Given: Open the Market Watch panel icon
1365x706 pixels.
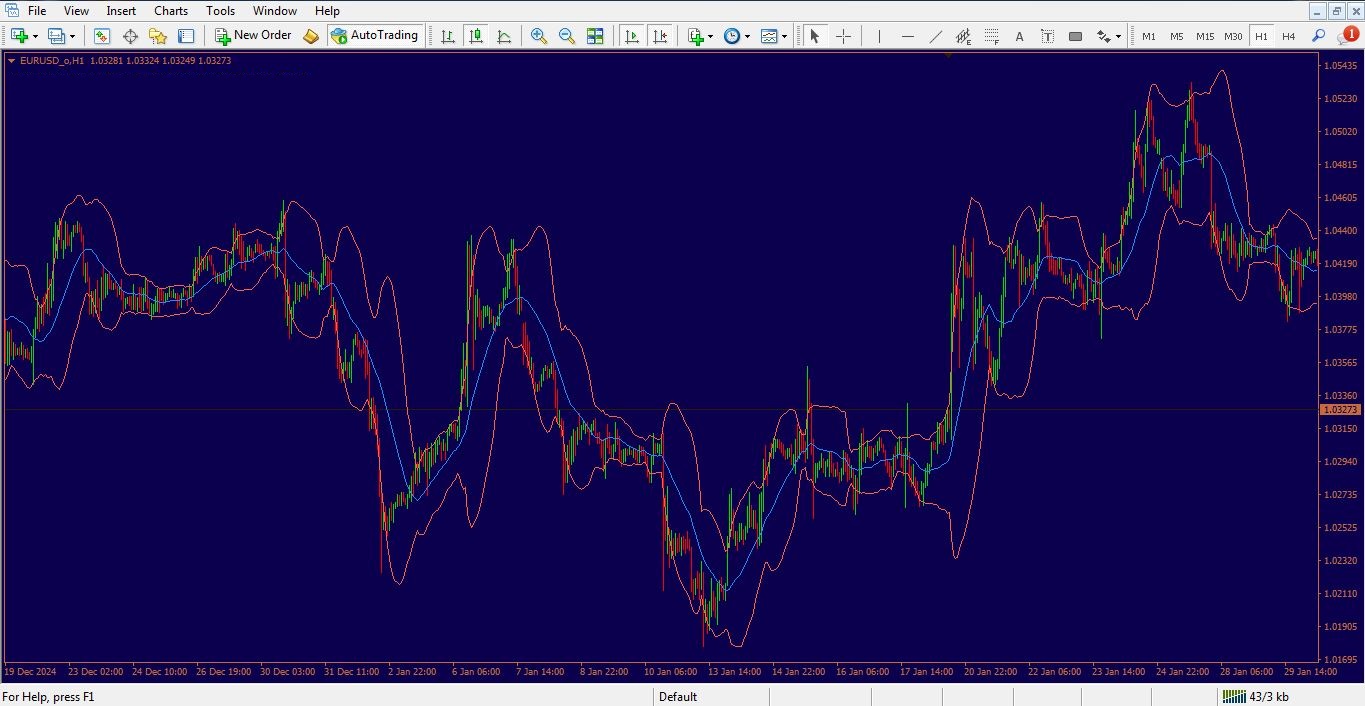Looking at the screenshot, I should tap(102, 36).
